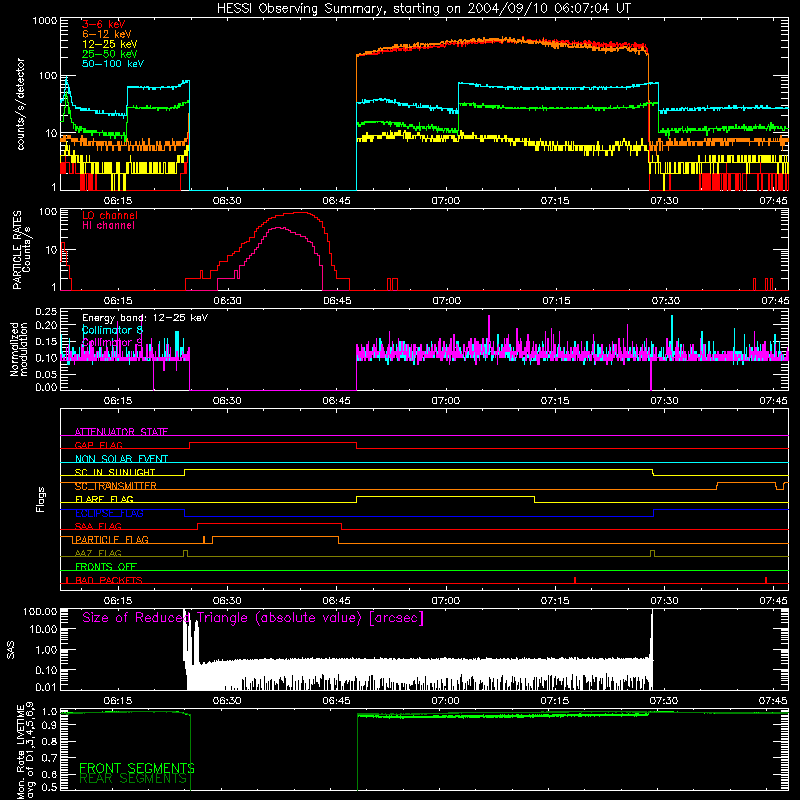Click the 'ATTENUATOR_STATE' flag label
The height and width of the screenshot is (800, 800).
(x=121, y=432)
